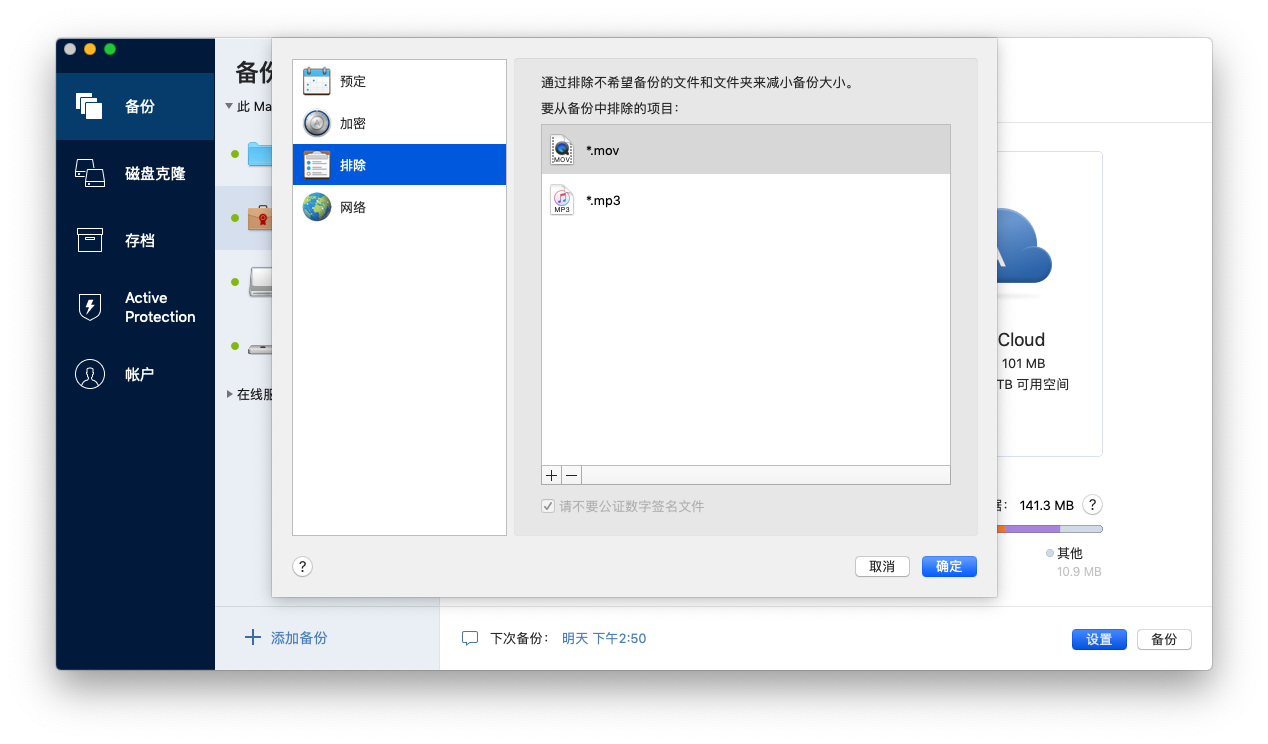
Task: Select the Network (网络) settings tab
Action: 399,207
